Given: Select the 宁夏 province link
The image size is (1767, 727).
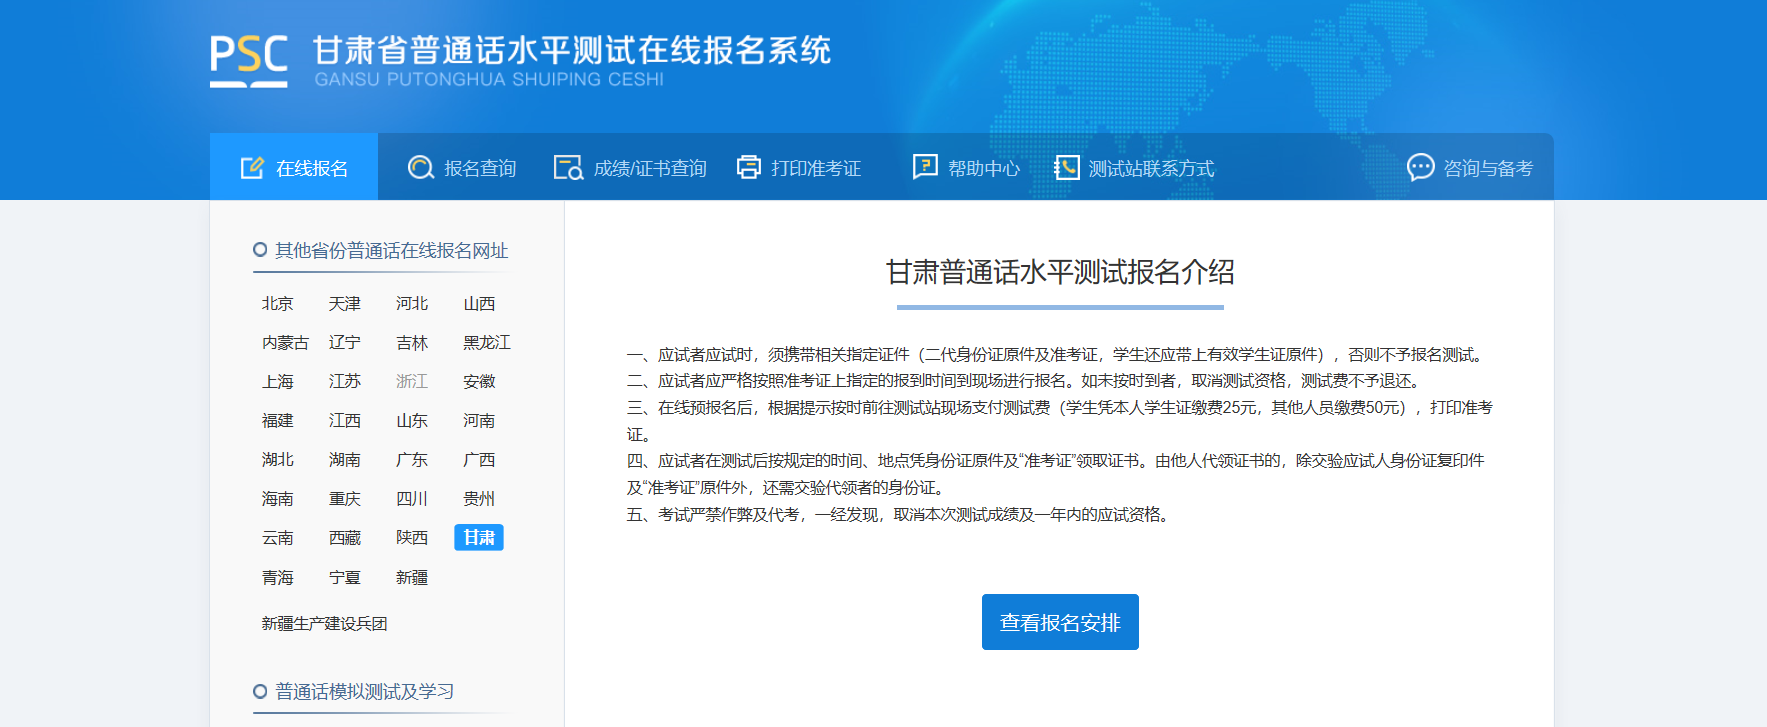Looking at the screenshot, I should pyautogui.click(x=345, y=577).
